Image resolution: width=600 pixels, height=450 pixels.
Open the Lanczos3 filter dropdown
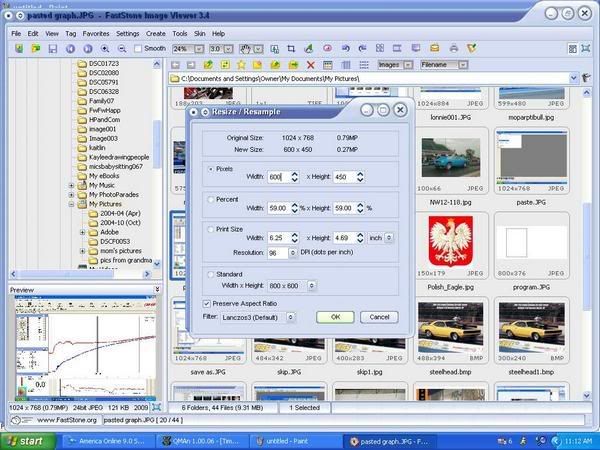291,317
